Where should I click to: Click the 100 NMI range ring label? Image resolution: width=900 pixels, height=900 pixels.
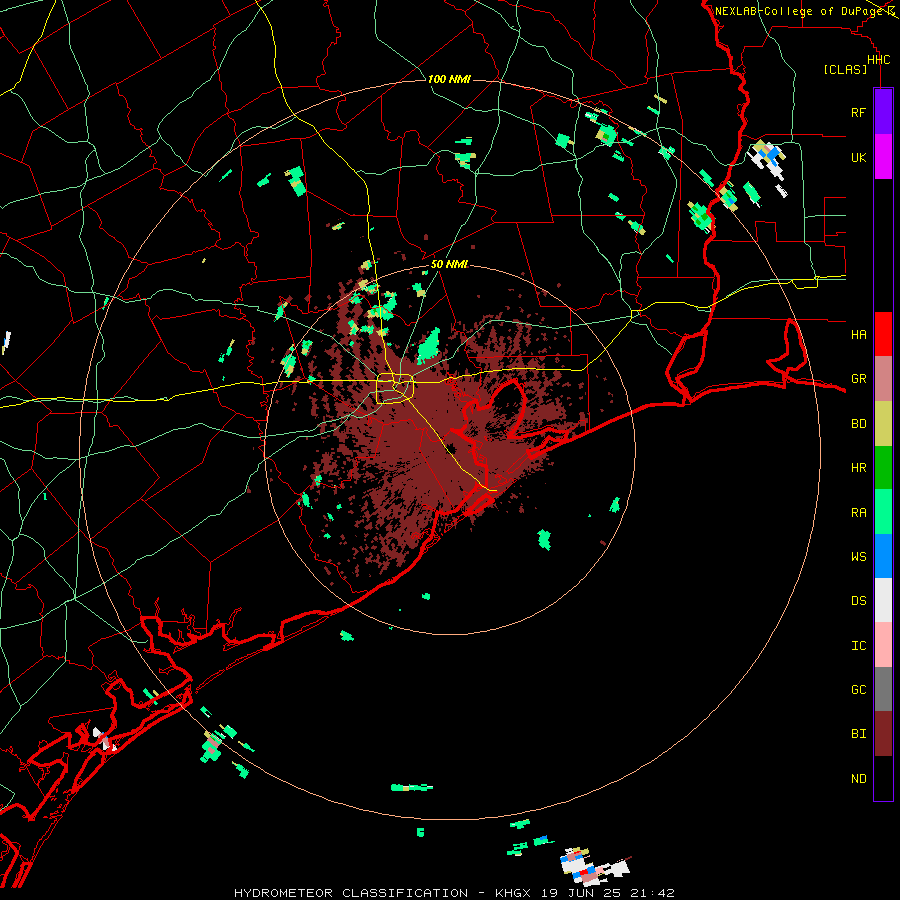click(x=449, y=79)
